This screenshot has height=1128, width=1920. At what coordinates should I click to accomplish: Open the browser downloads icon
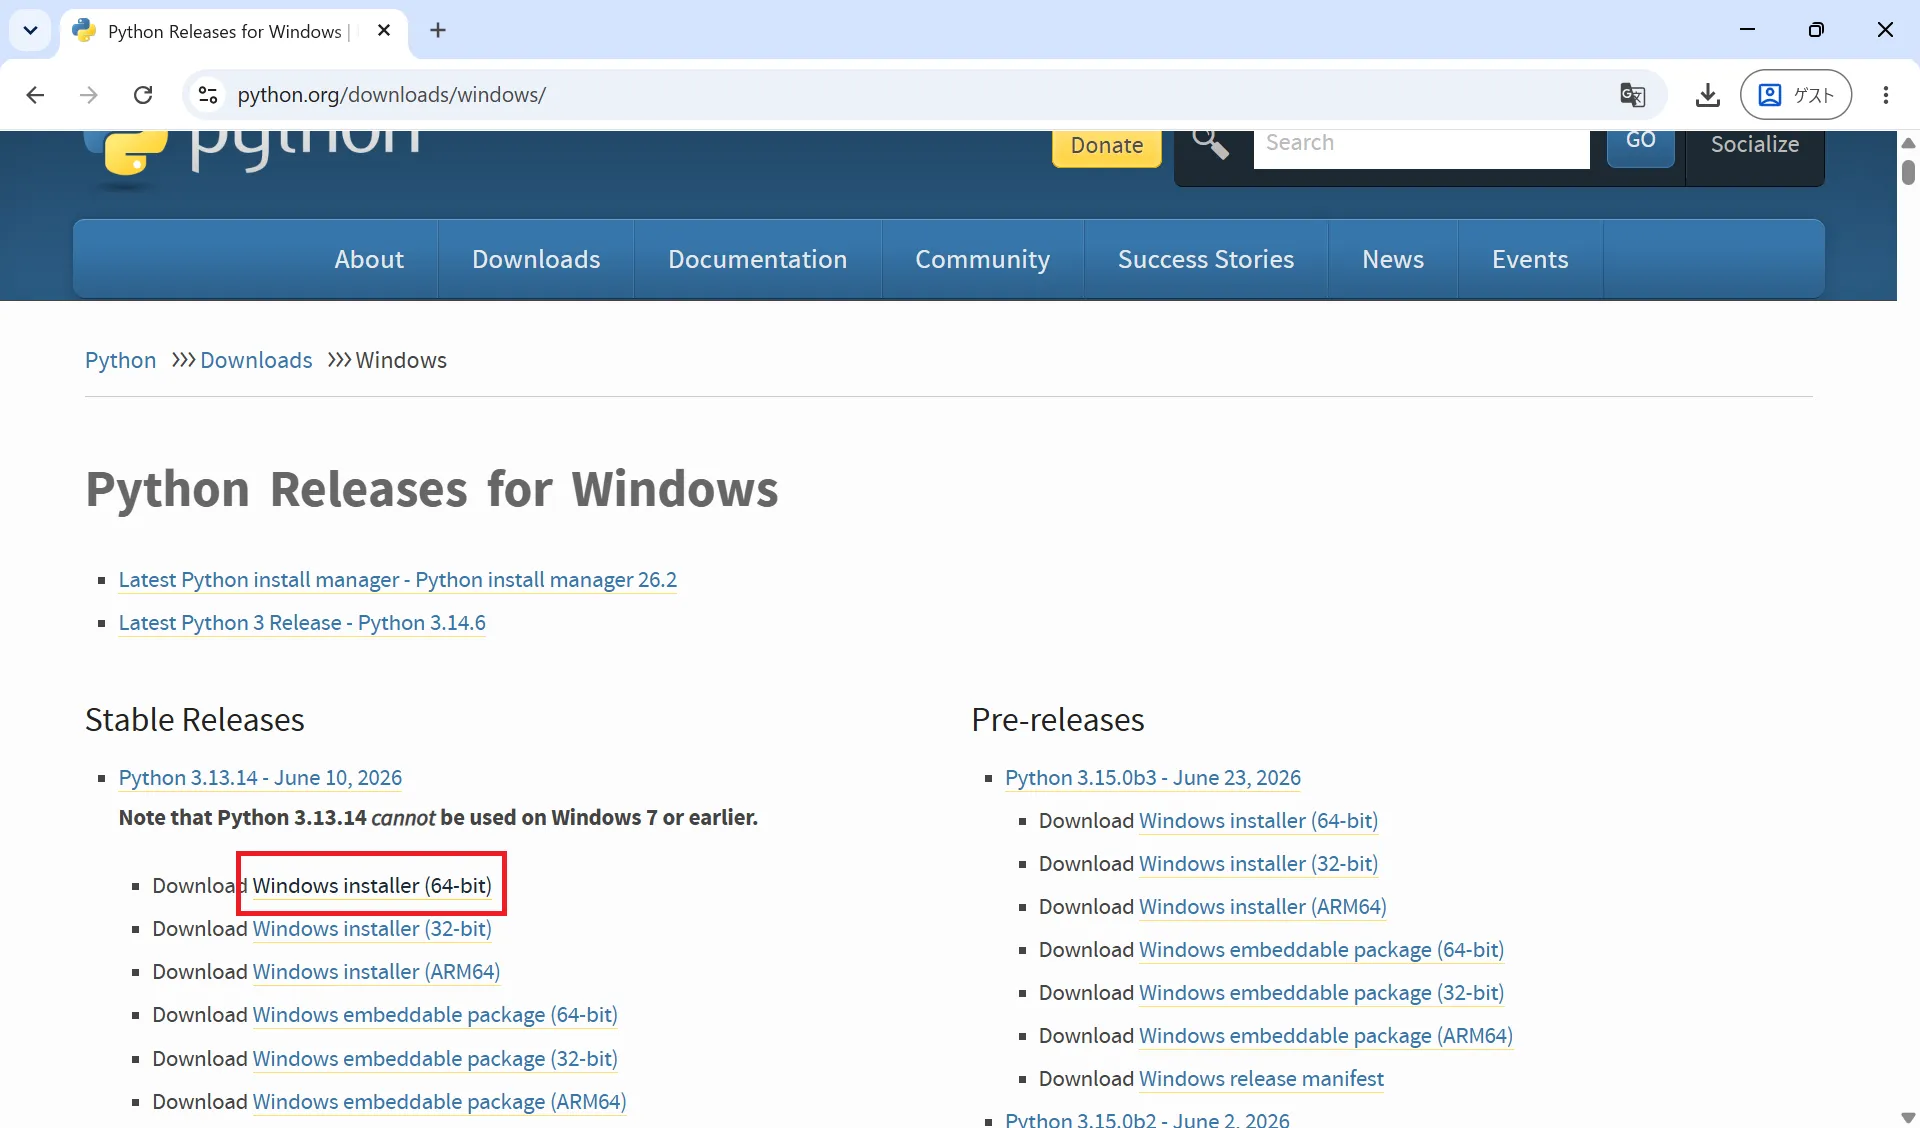coord(1708,95)
